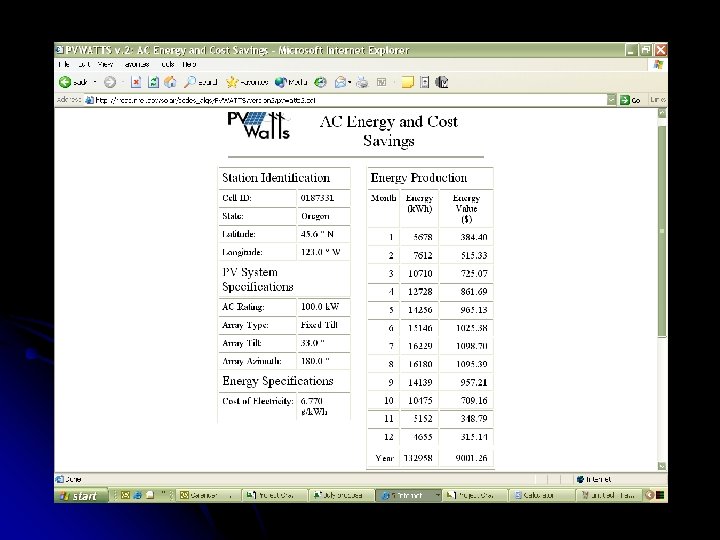The width and height of the screenshot is (720, 540).
Task: Click the Internet zone icon in status bar
Action: (x=580, y=479)
